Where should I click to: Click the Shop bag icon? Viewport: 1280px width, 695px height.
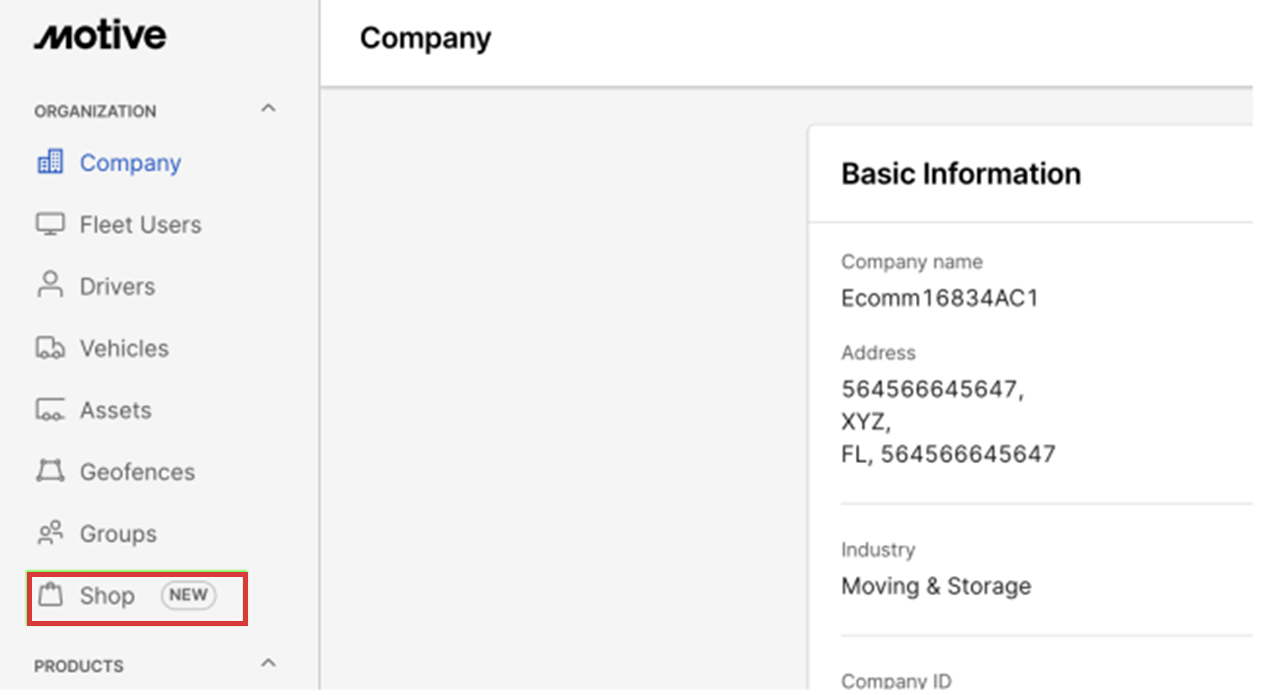[50, 596]
